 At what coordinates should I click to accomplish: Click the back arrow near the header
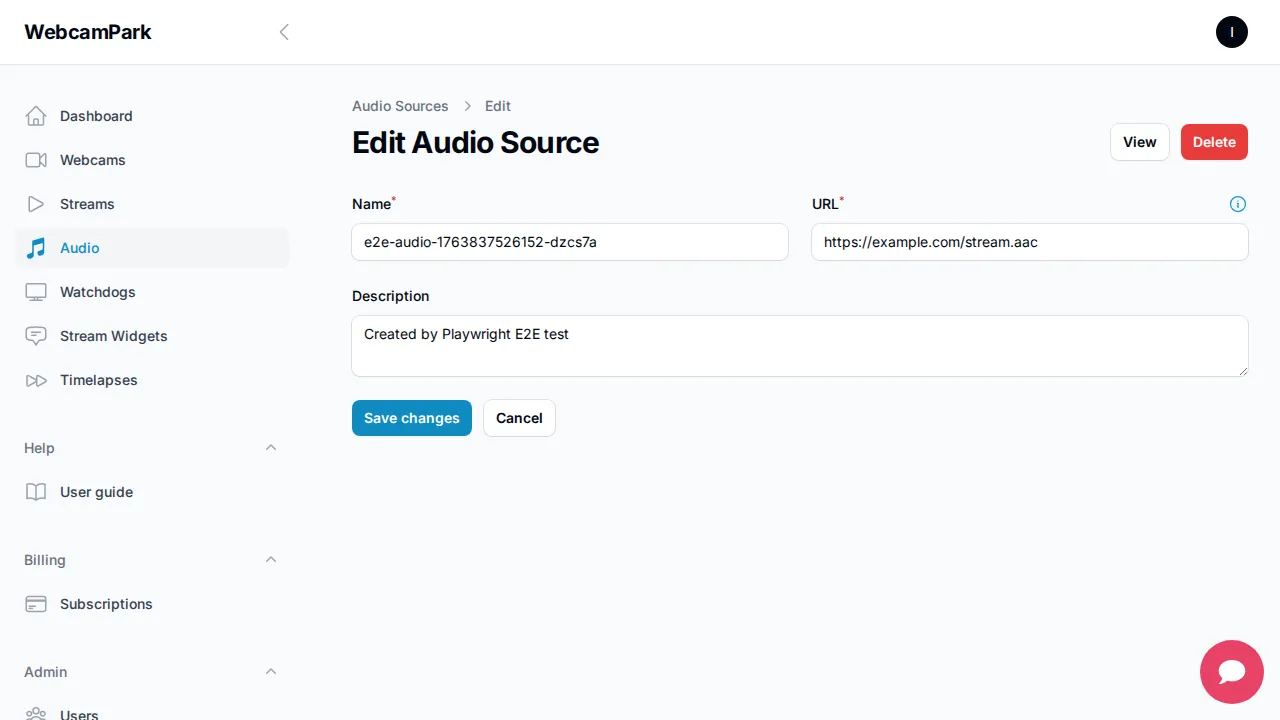click(284, 32)
